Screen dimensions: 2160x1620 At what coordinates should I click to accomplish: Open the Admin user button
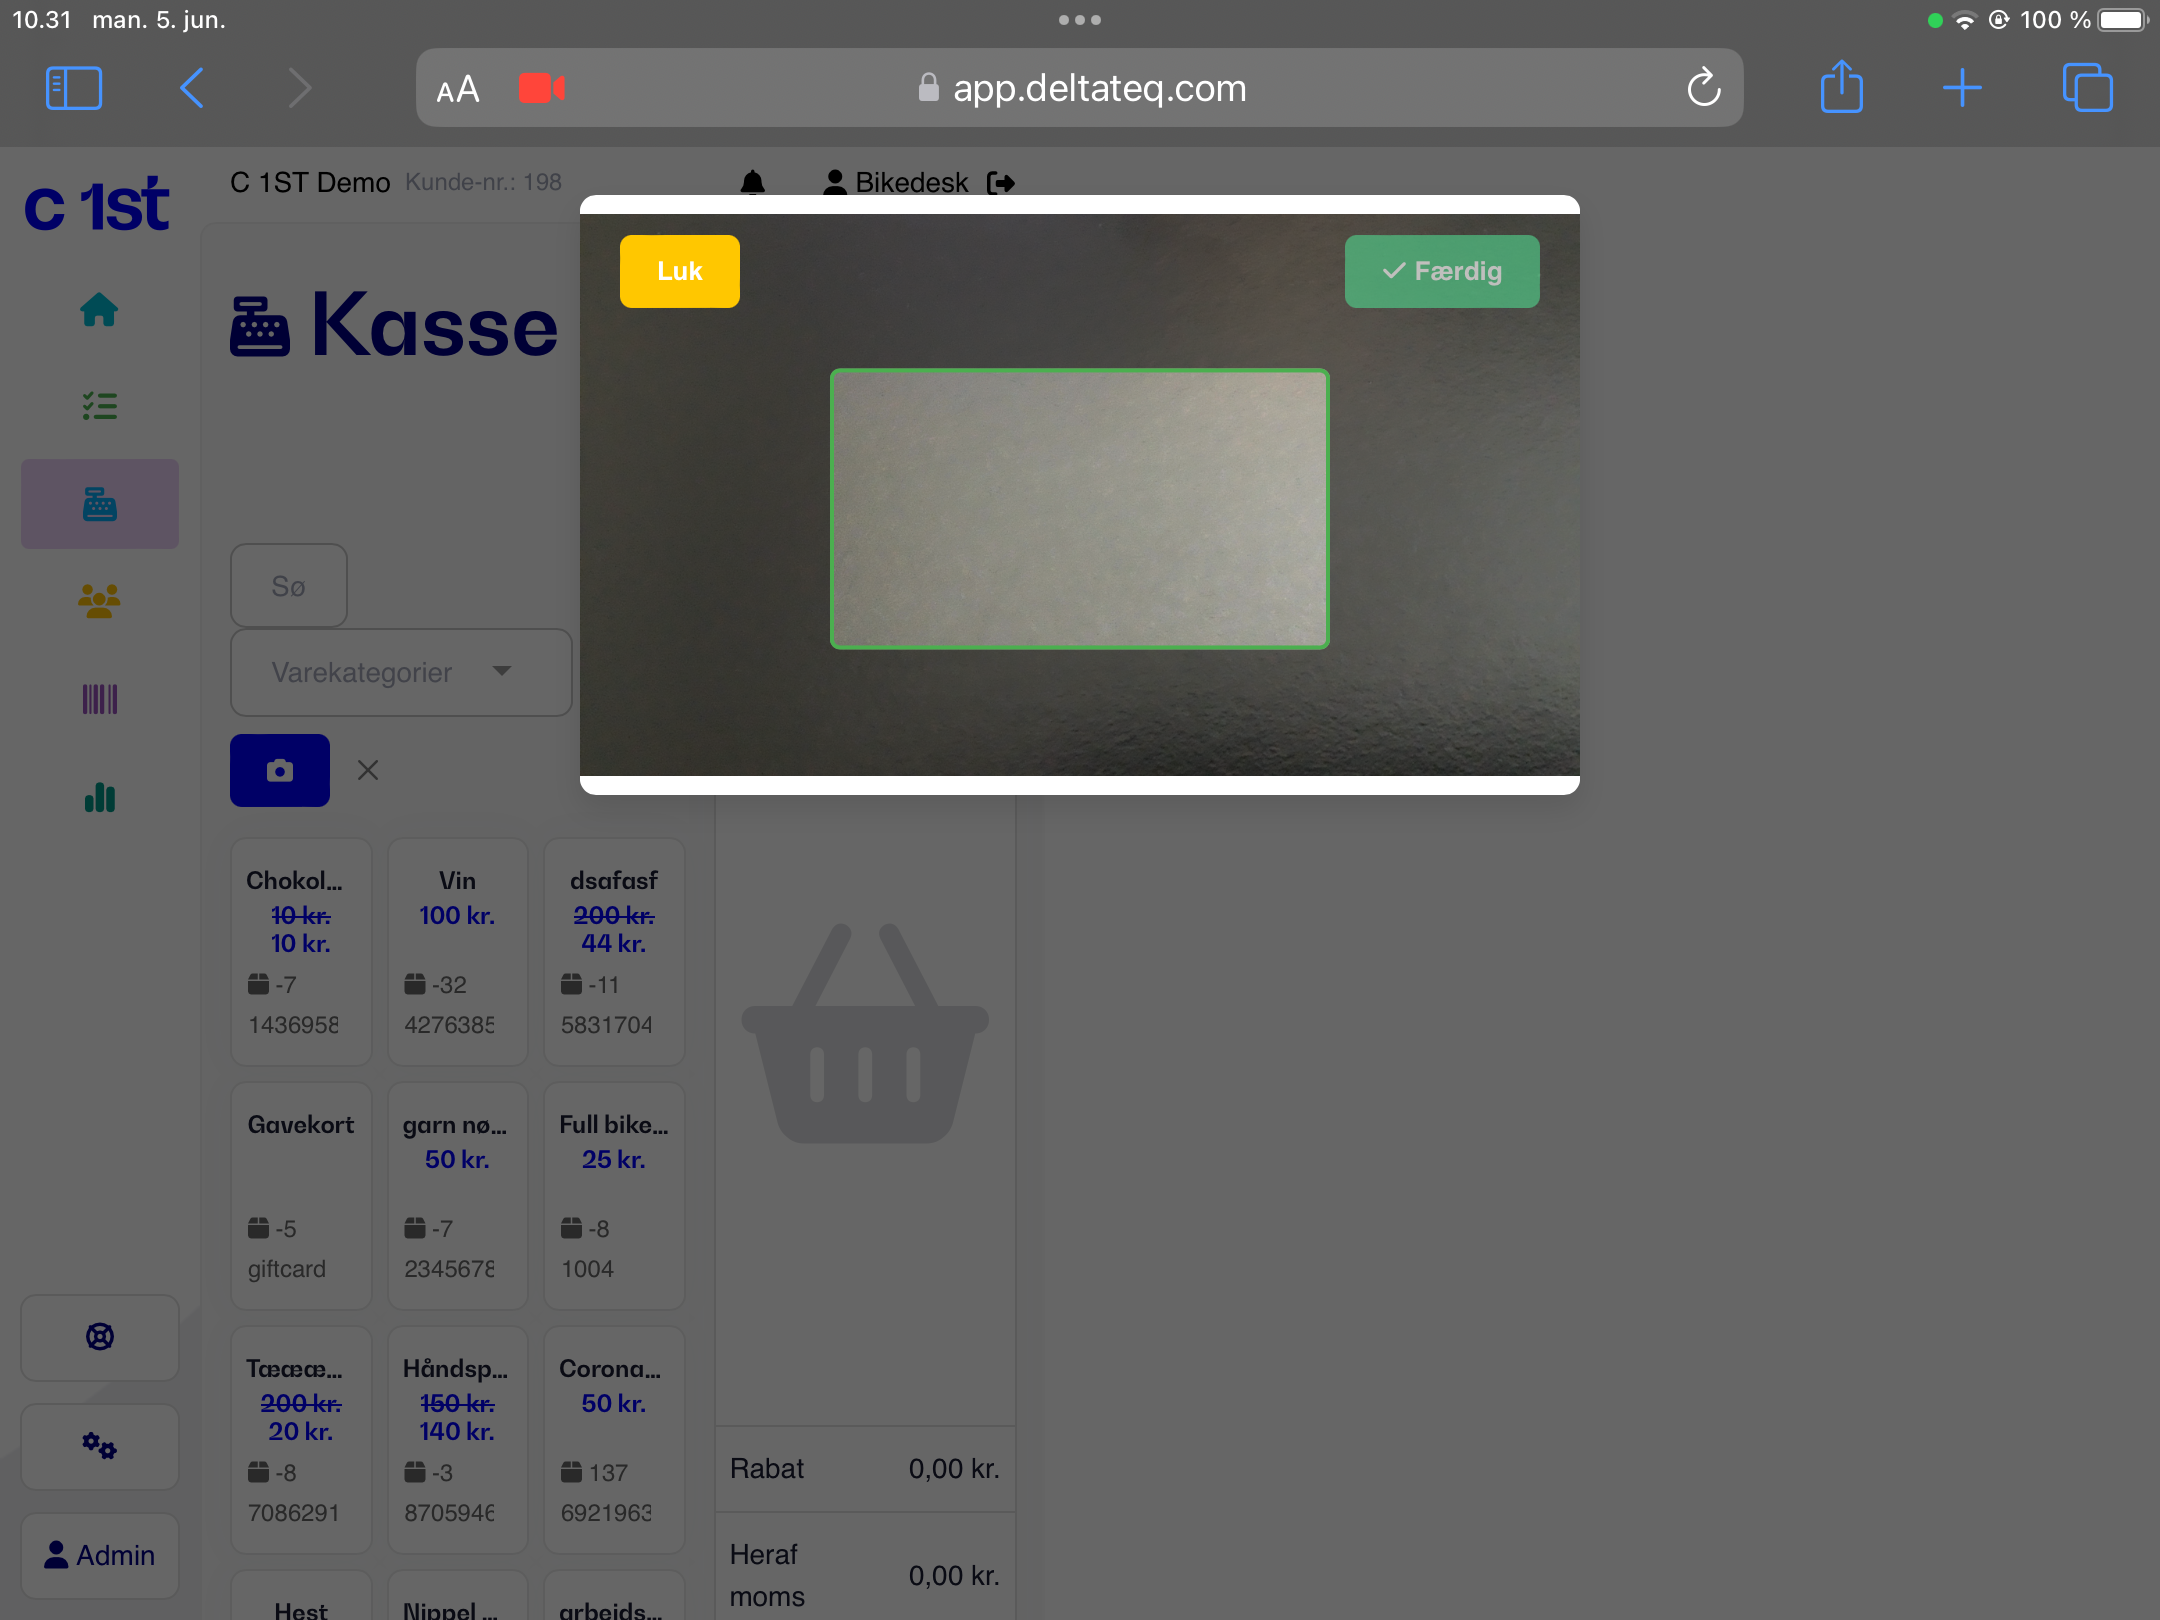click(x=99, y=1555)
